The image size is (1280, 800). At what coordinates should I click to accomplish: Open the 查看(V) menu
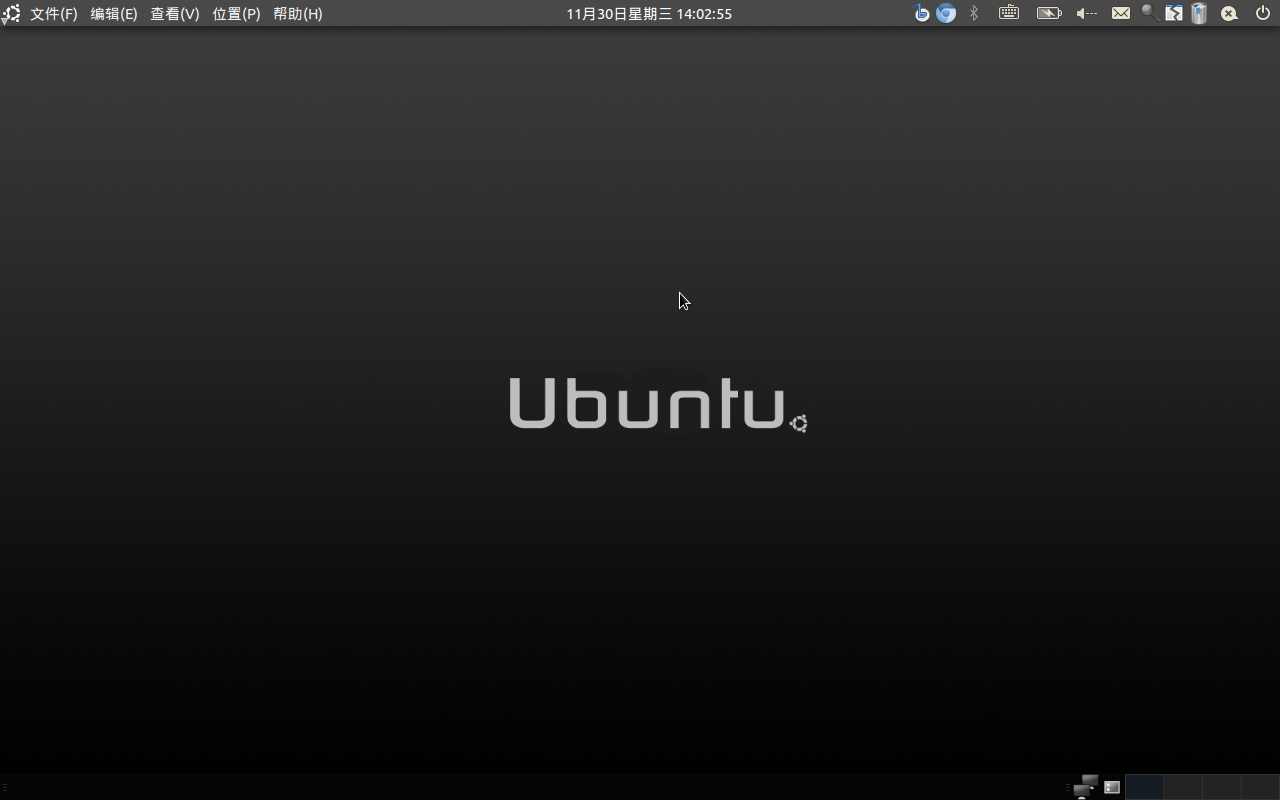coord(175,14)
